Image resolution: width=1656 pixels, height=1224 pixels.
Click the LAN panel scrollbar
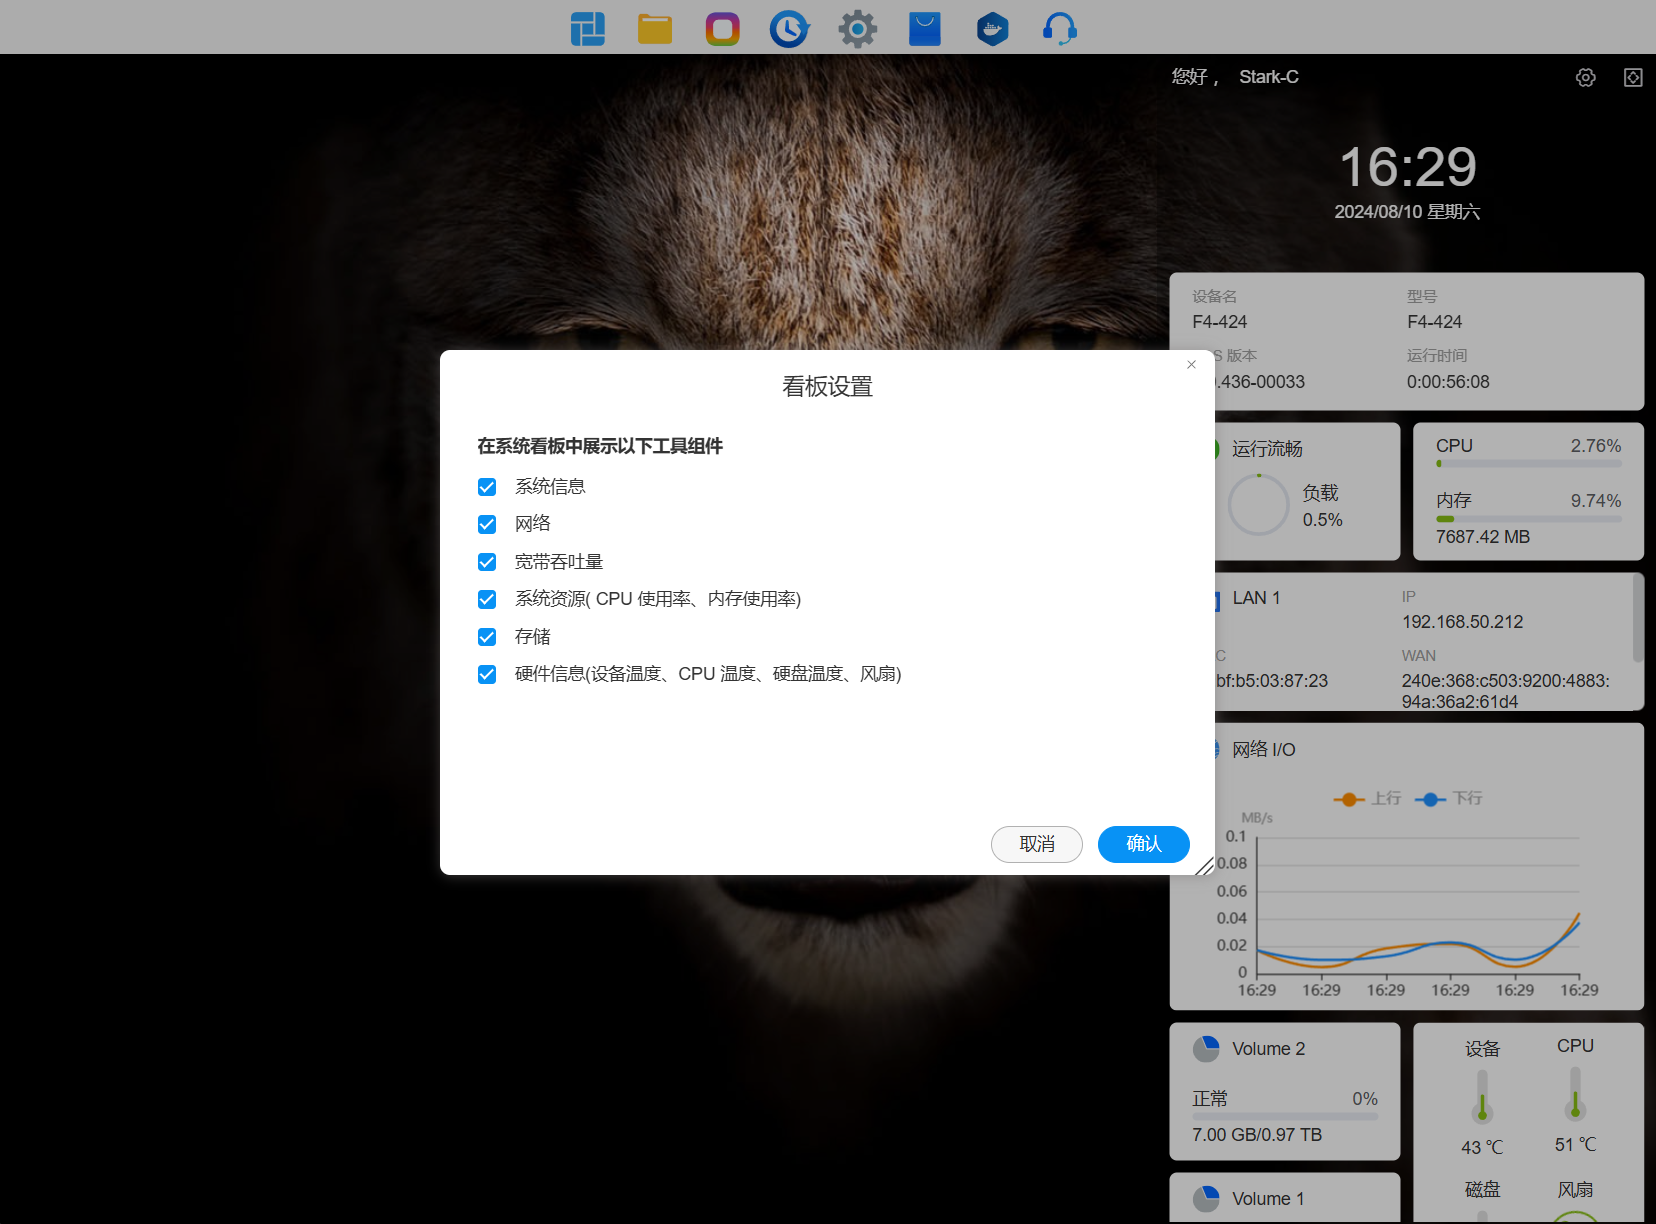coord(1638,617)
